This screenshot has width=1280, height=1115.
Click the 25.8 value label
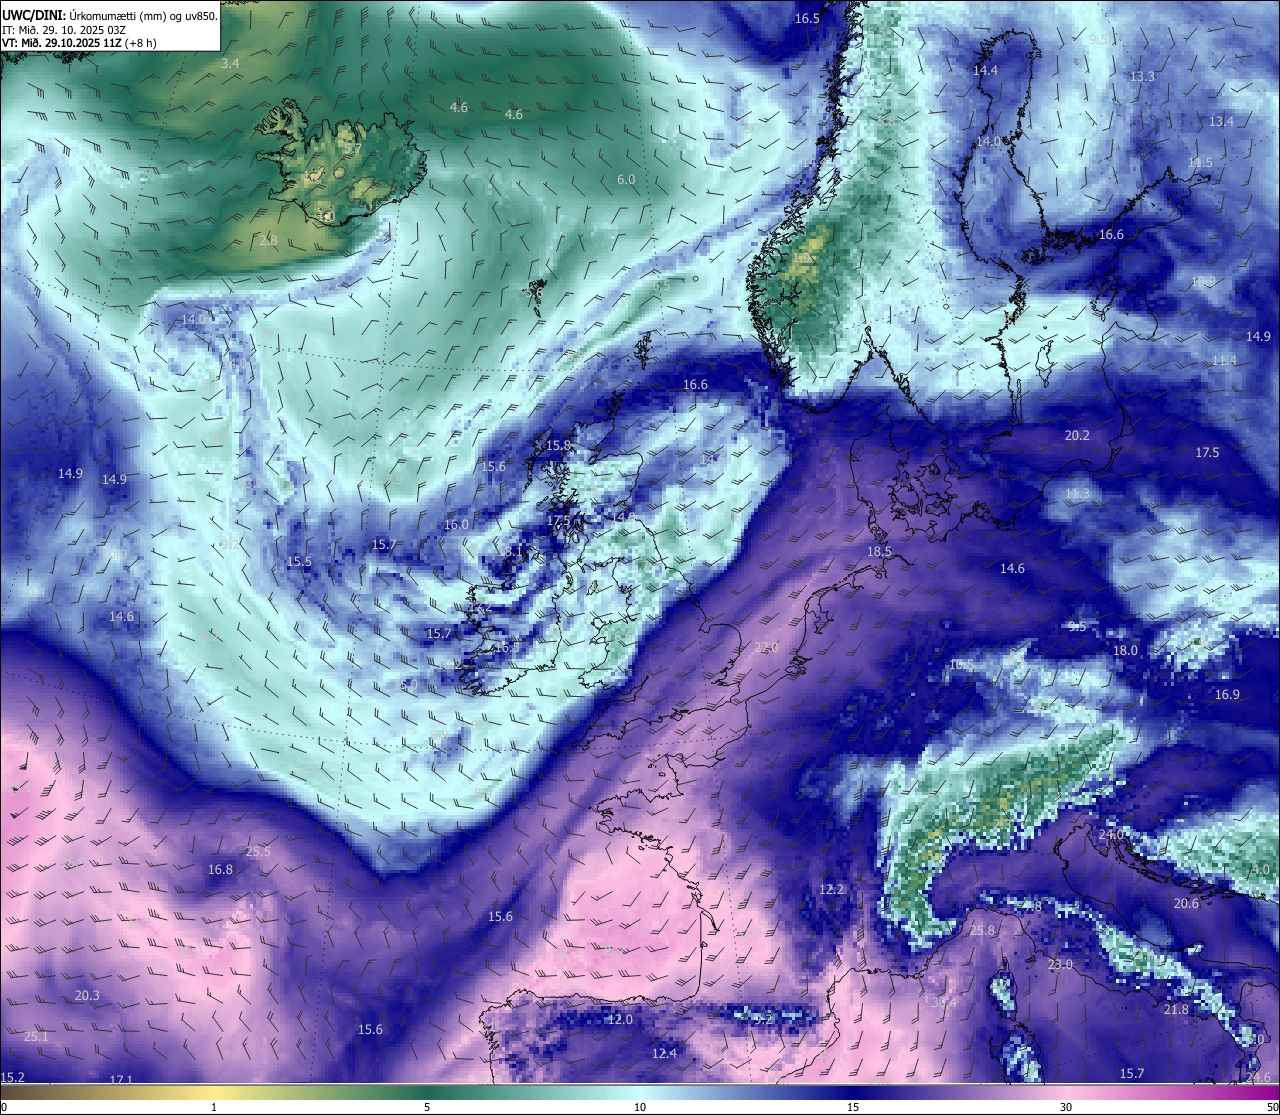[982, 930]
